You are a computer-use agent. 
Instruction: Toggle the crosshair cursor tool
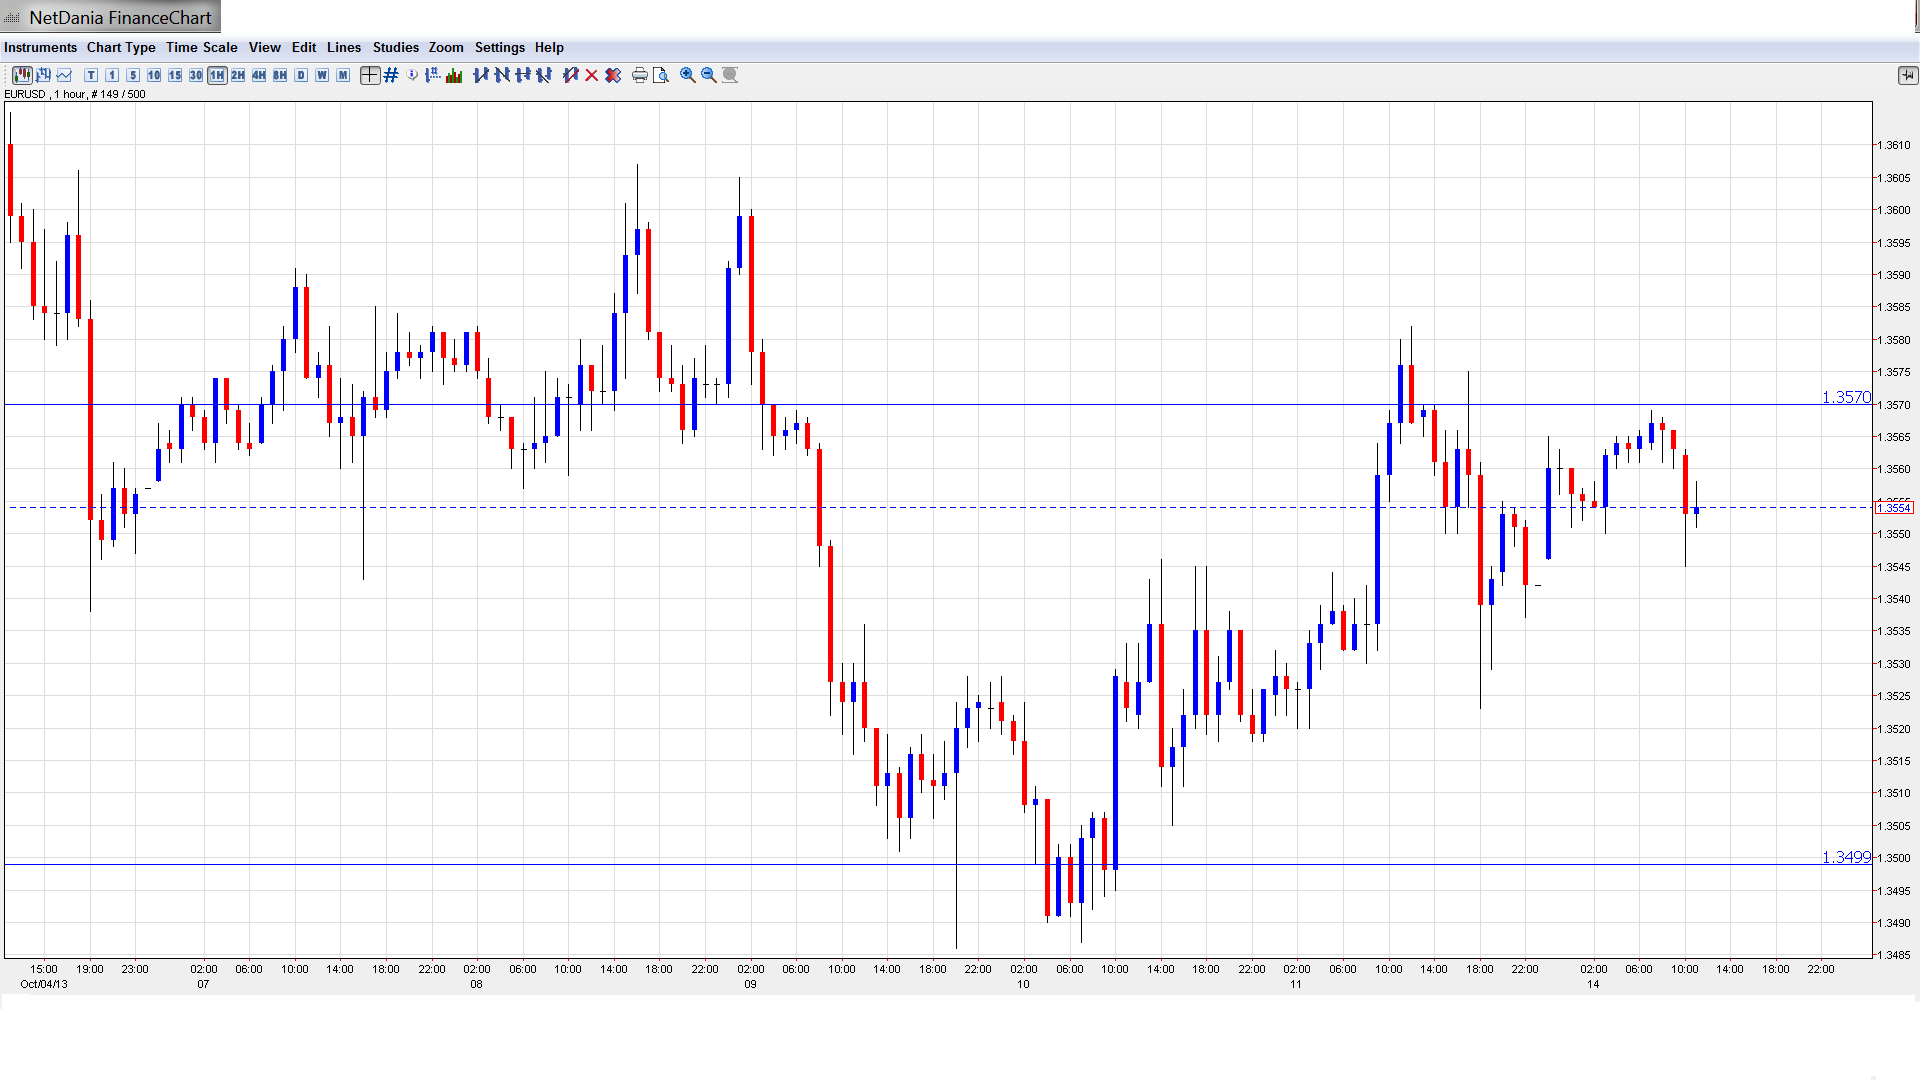coord(369,75)
